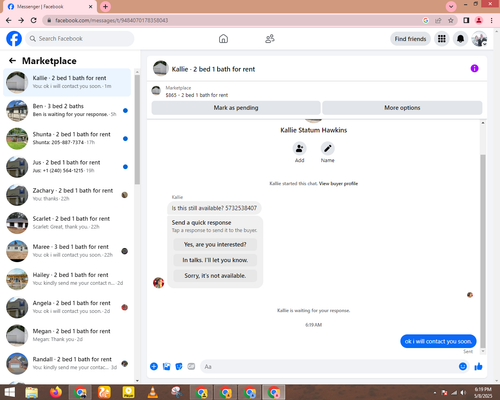Choose a GIF icon in composer
This screenshot has height=400, width=500.
(x=191, y=366)
